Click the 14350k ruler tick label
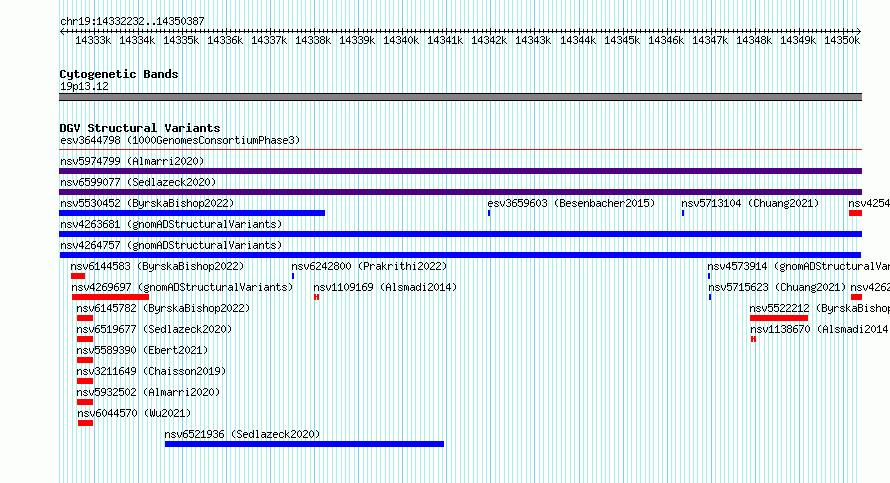Image resolution: width=890 pixels, height=483 pixels. tap(842, 40)
